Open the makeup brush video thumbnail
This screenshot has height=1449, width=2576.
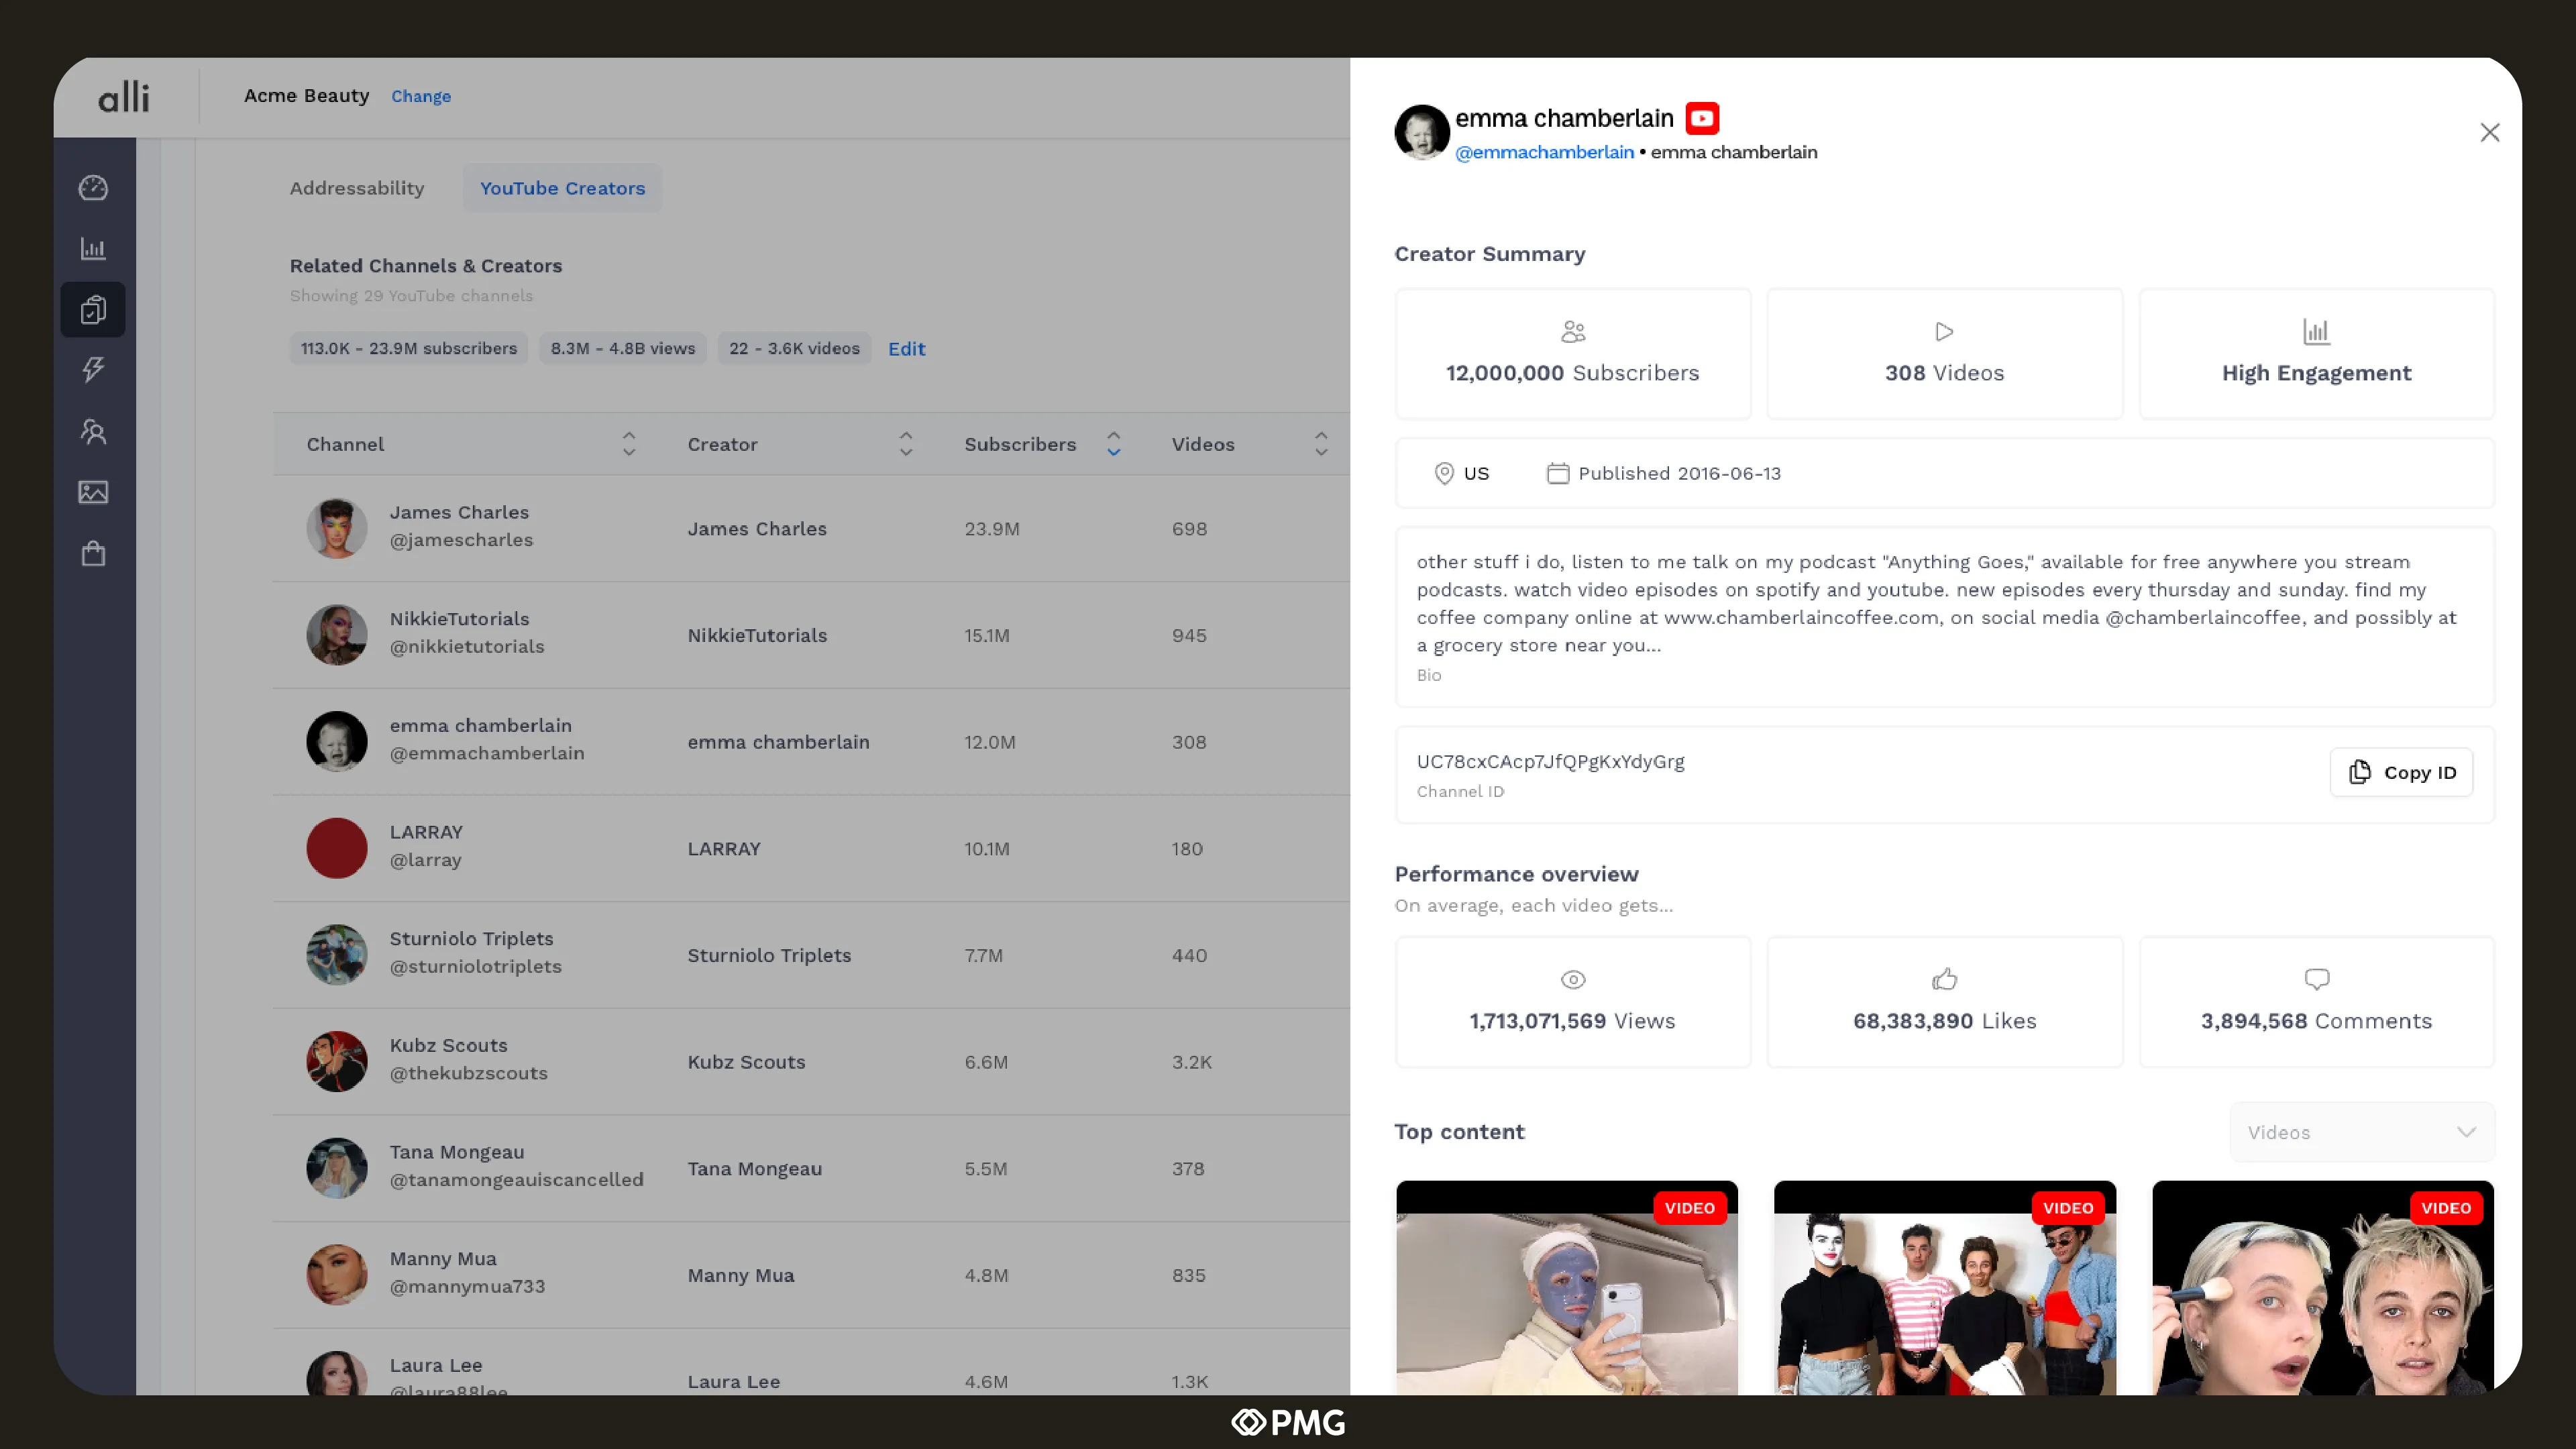pyautogui.click(x=2323, y=1288)
